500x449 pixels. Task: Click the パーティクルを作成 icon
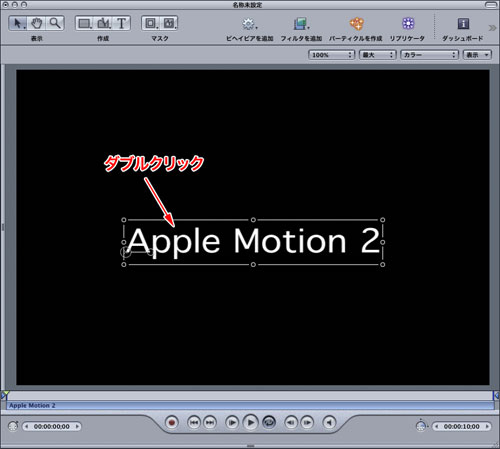point(356,24)
